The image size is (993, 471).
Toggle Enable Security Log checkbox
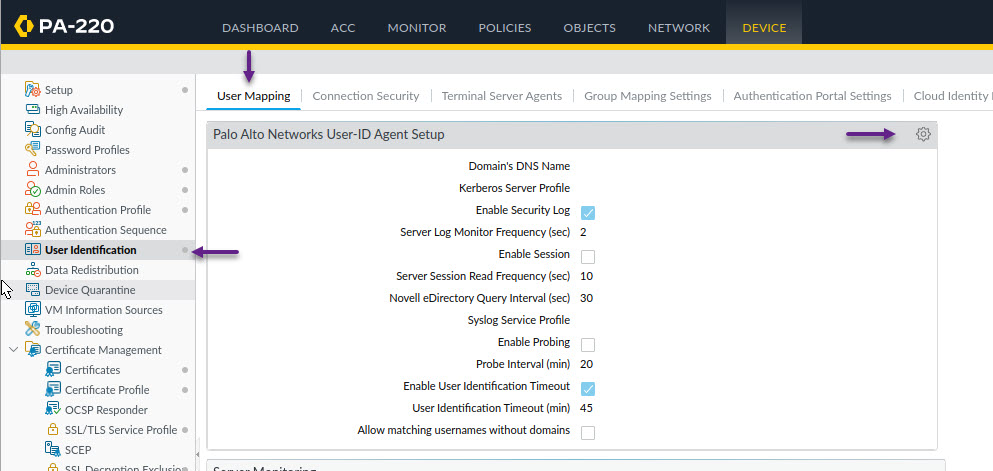tap(588, 212)
